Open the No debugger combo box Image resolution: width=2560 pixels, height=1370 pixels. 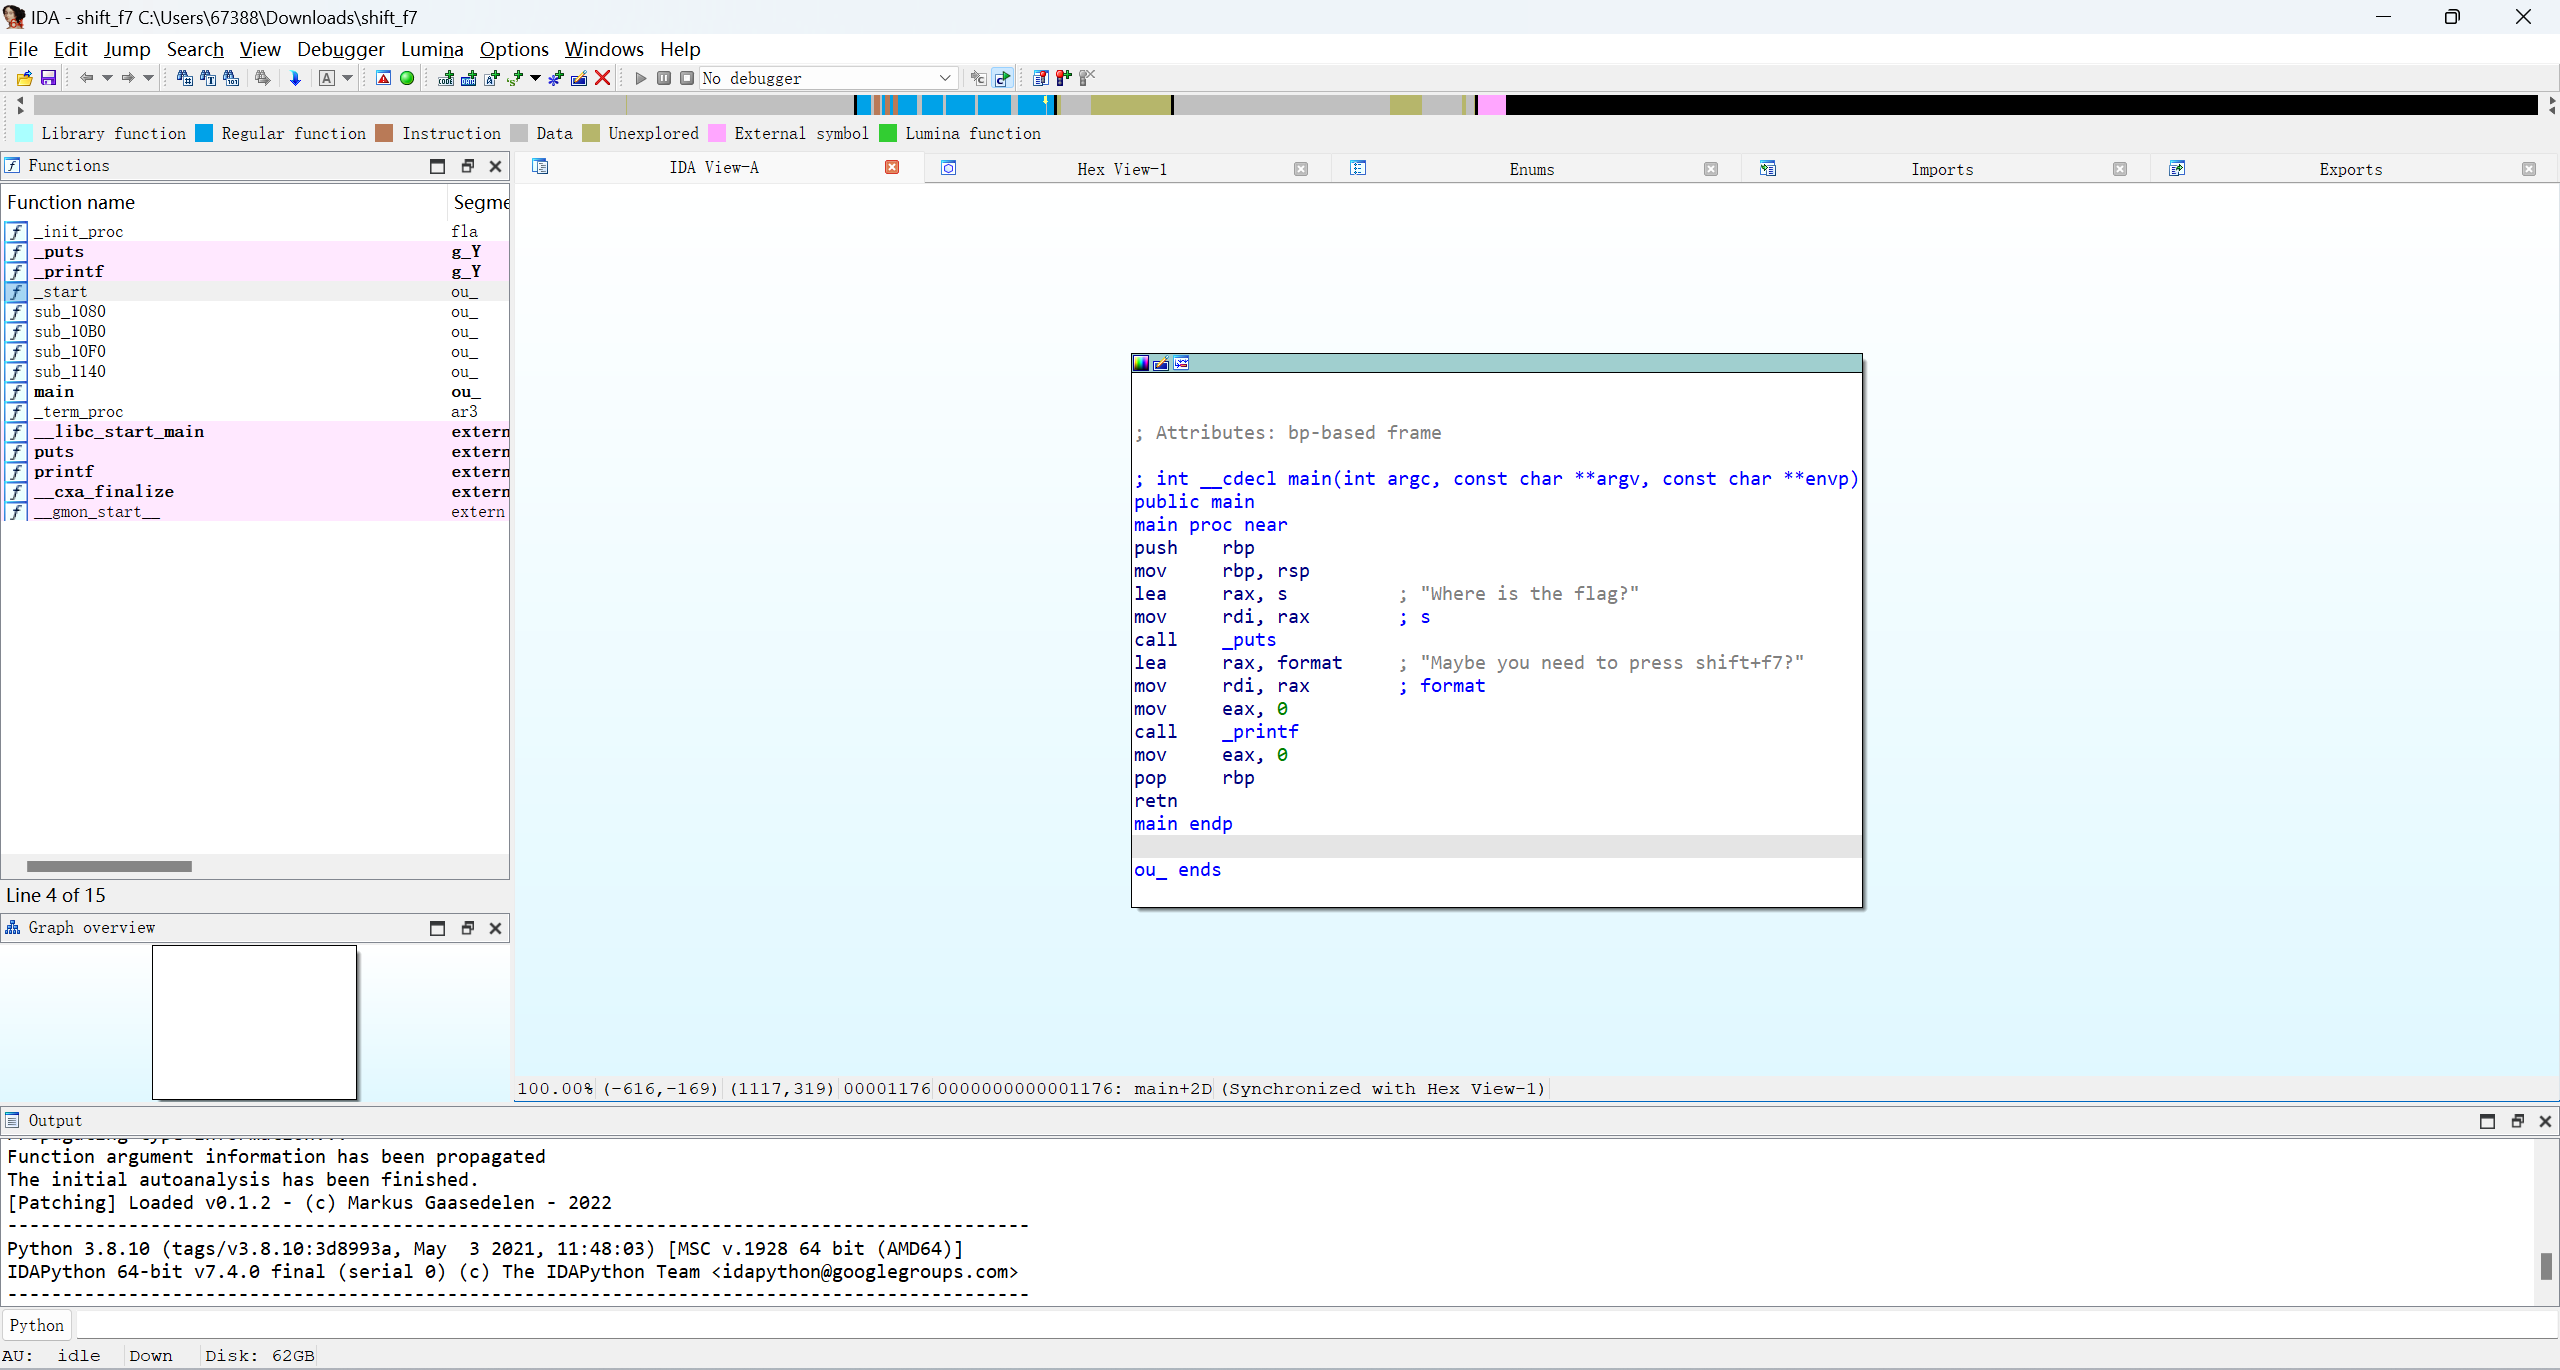pos(828,78)
